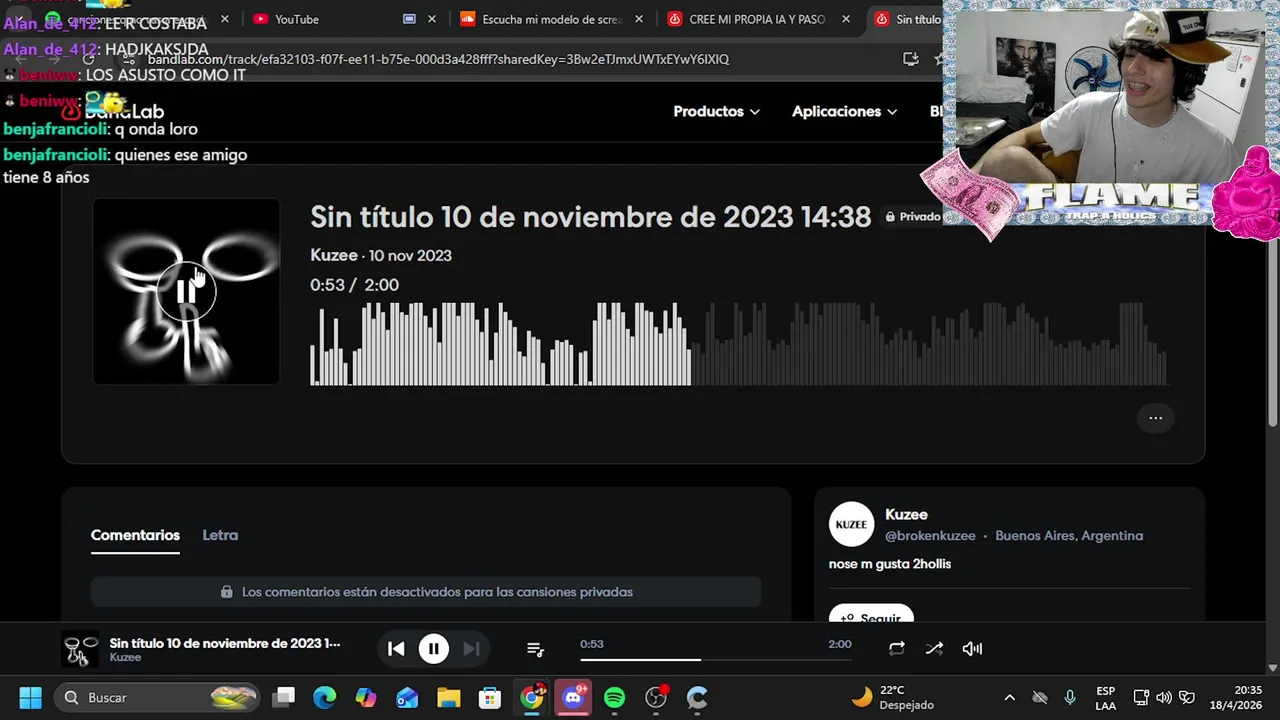Image resolution: width=1280 pixels, height=720 pixels.
Task: Click the 'nose m gusta 2hollis' bio text
Action: (890, 564)
